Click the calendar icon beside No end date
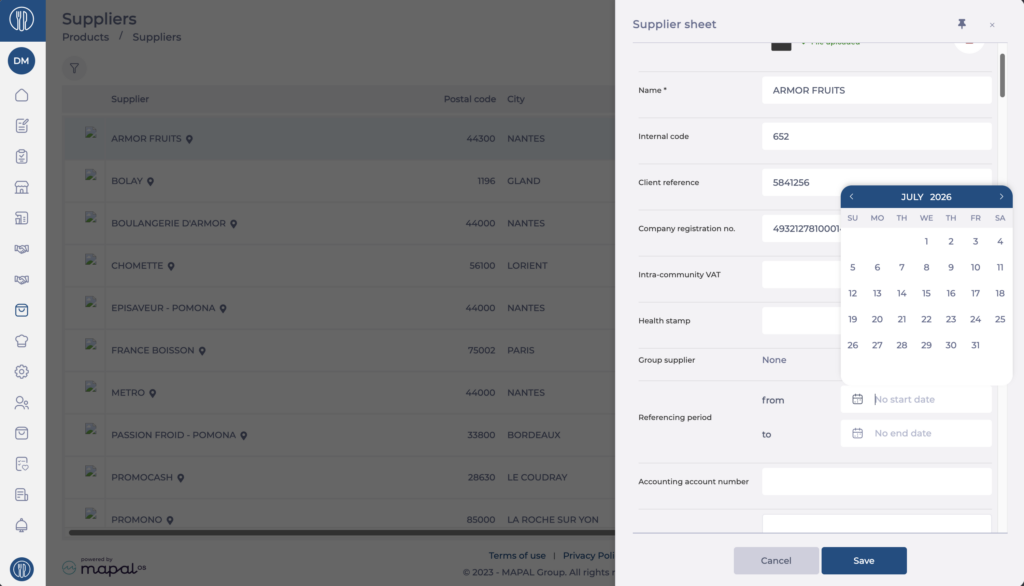The width and height of the screenshot is (1024, 586). click(857, 433)
